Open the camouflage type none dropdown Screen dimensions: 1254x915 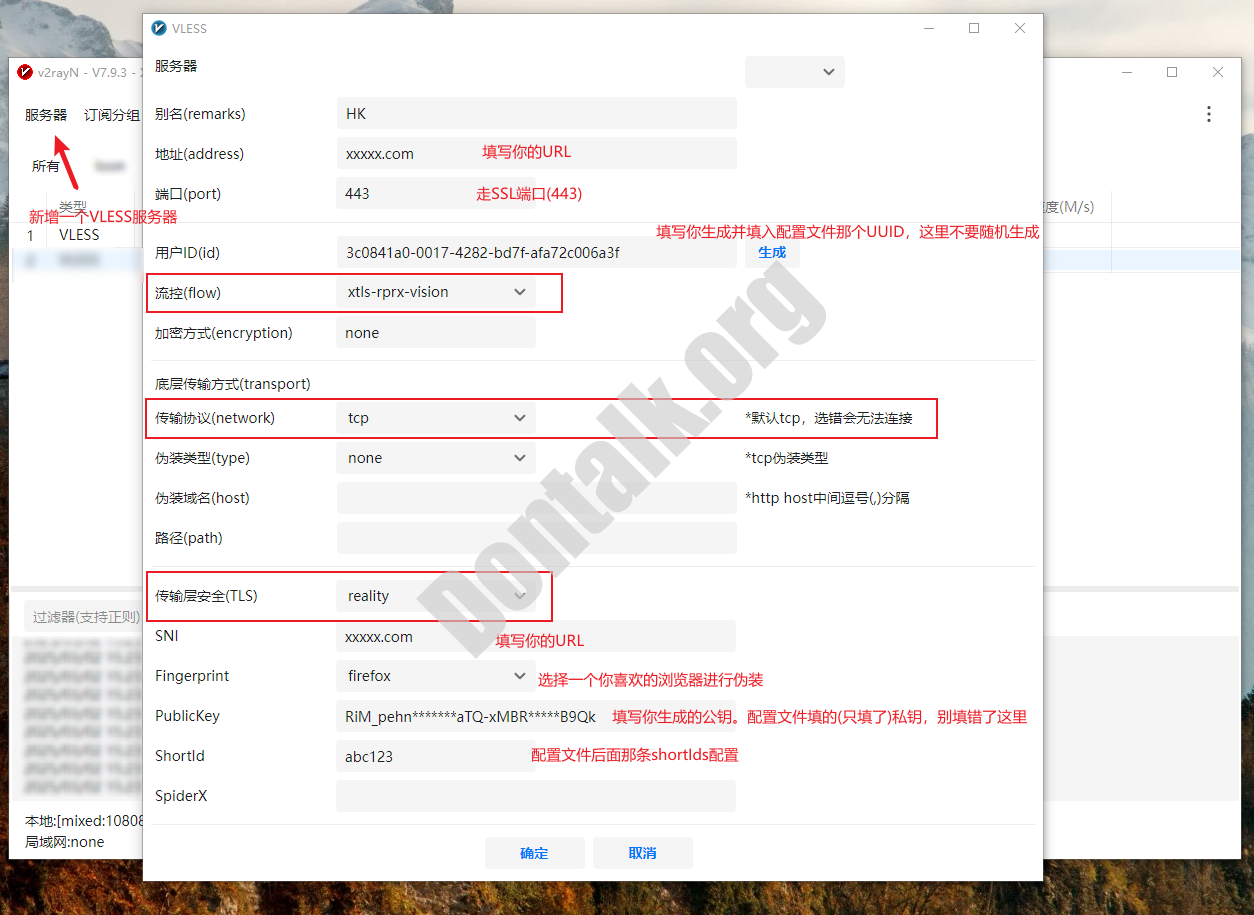(x=519, y=458)
